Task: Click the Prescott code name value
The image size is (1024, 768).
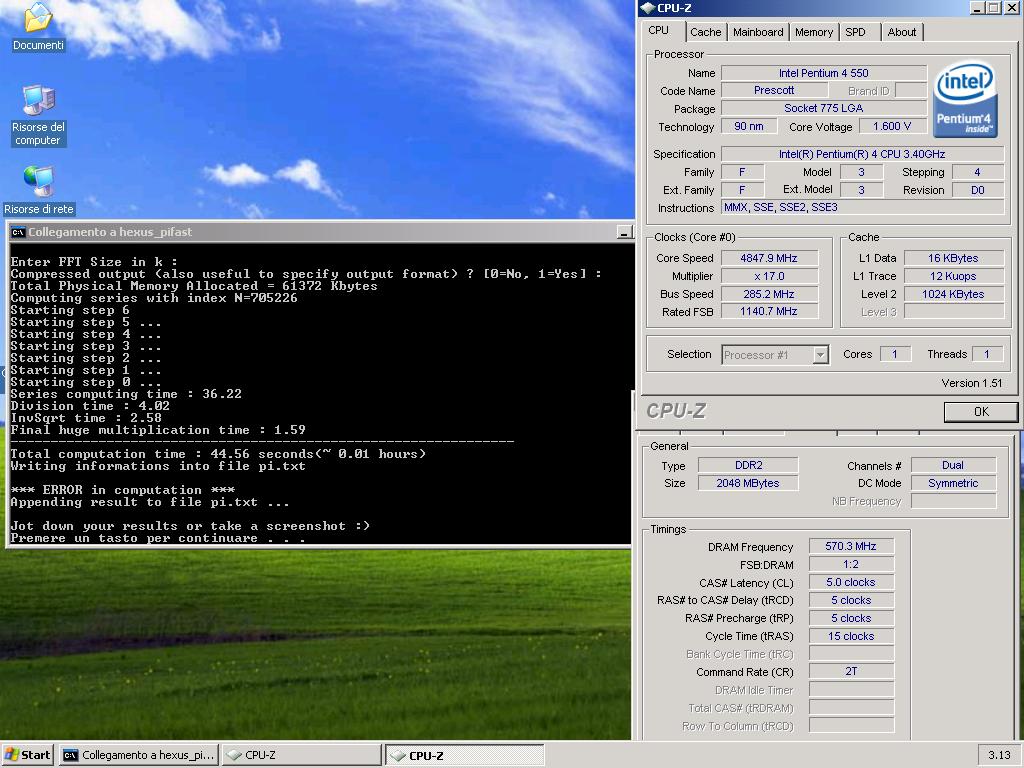Action: (x=774, y=91)
